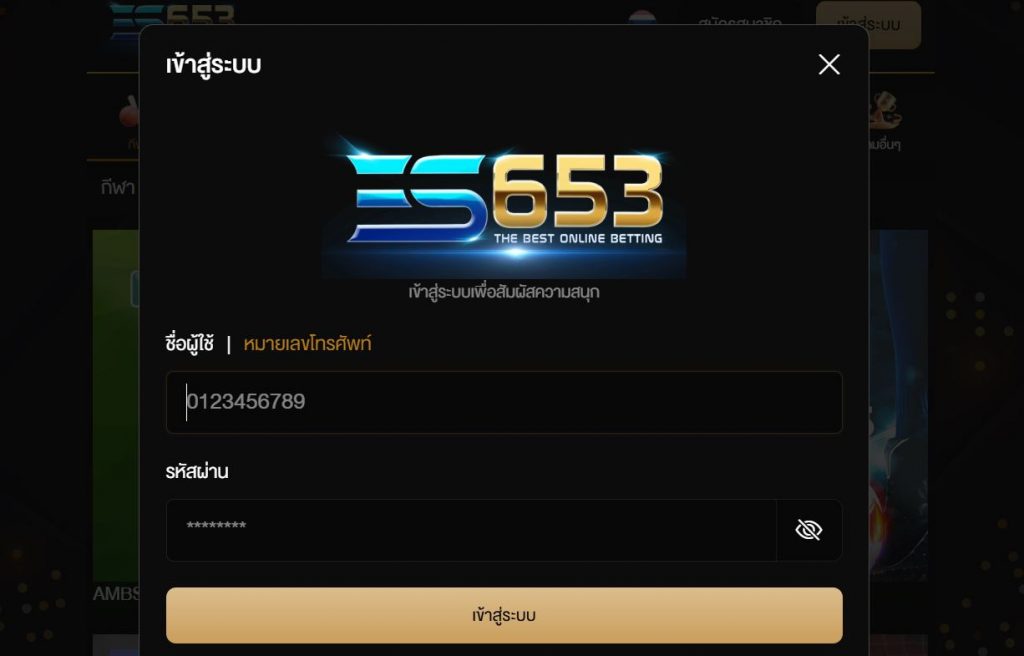
Task: Open the game banner behind dialog's right edge
Action: pos(898,405)
